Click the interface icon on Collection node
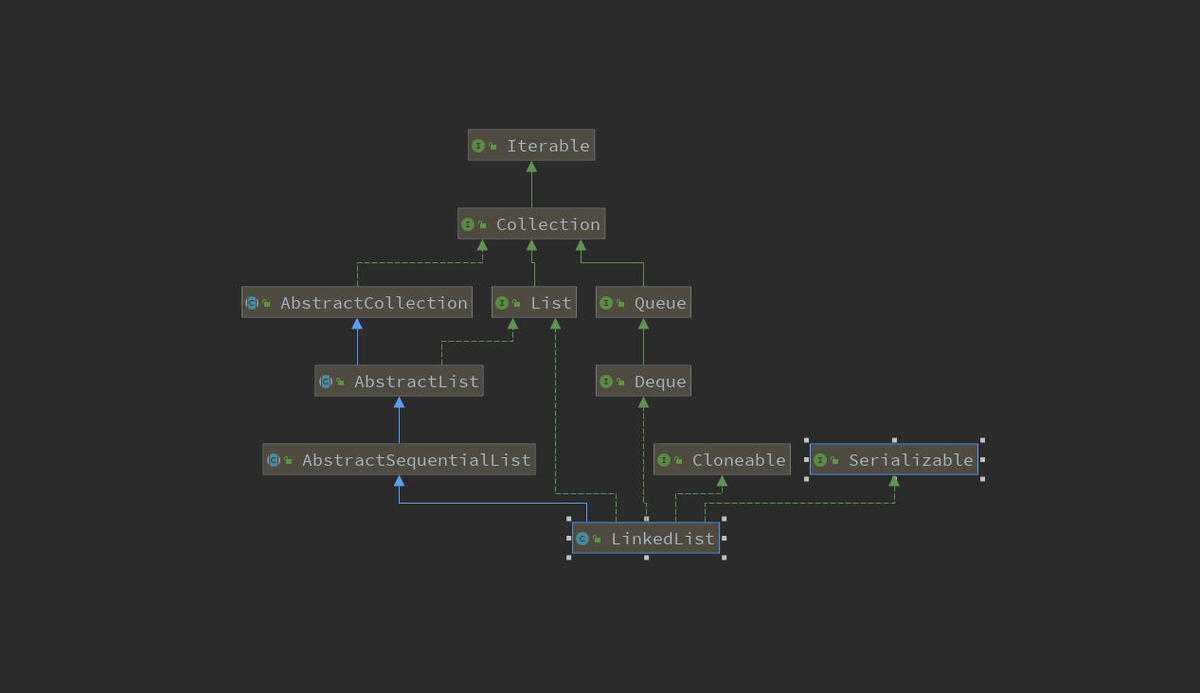The image size is (1200, 693). (x=468, y=225)
